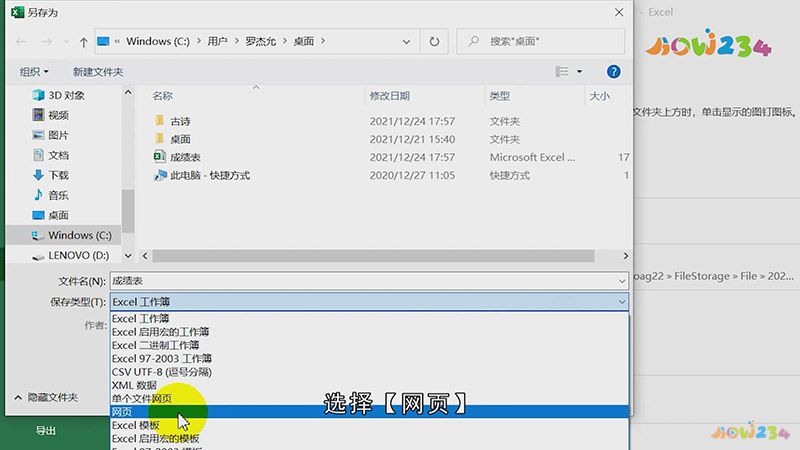Open the file name dropdown arrow

click(x=622, y=281)
